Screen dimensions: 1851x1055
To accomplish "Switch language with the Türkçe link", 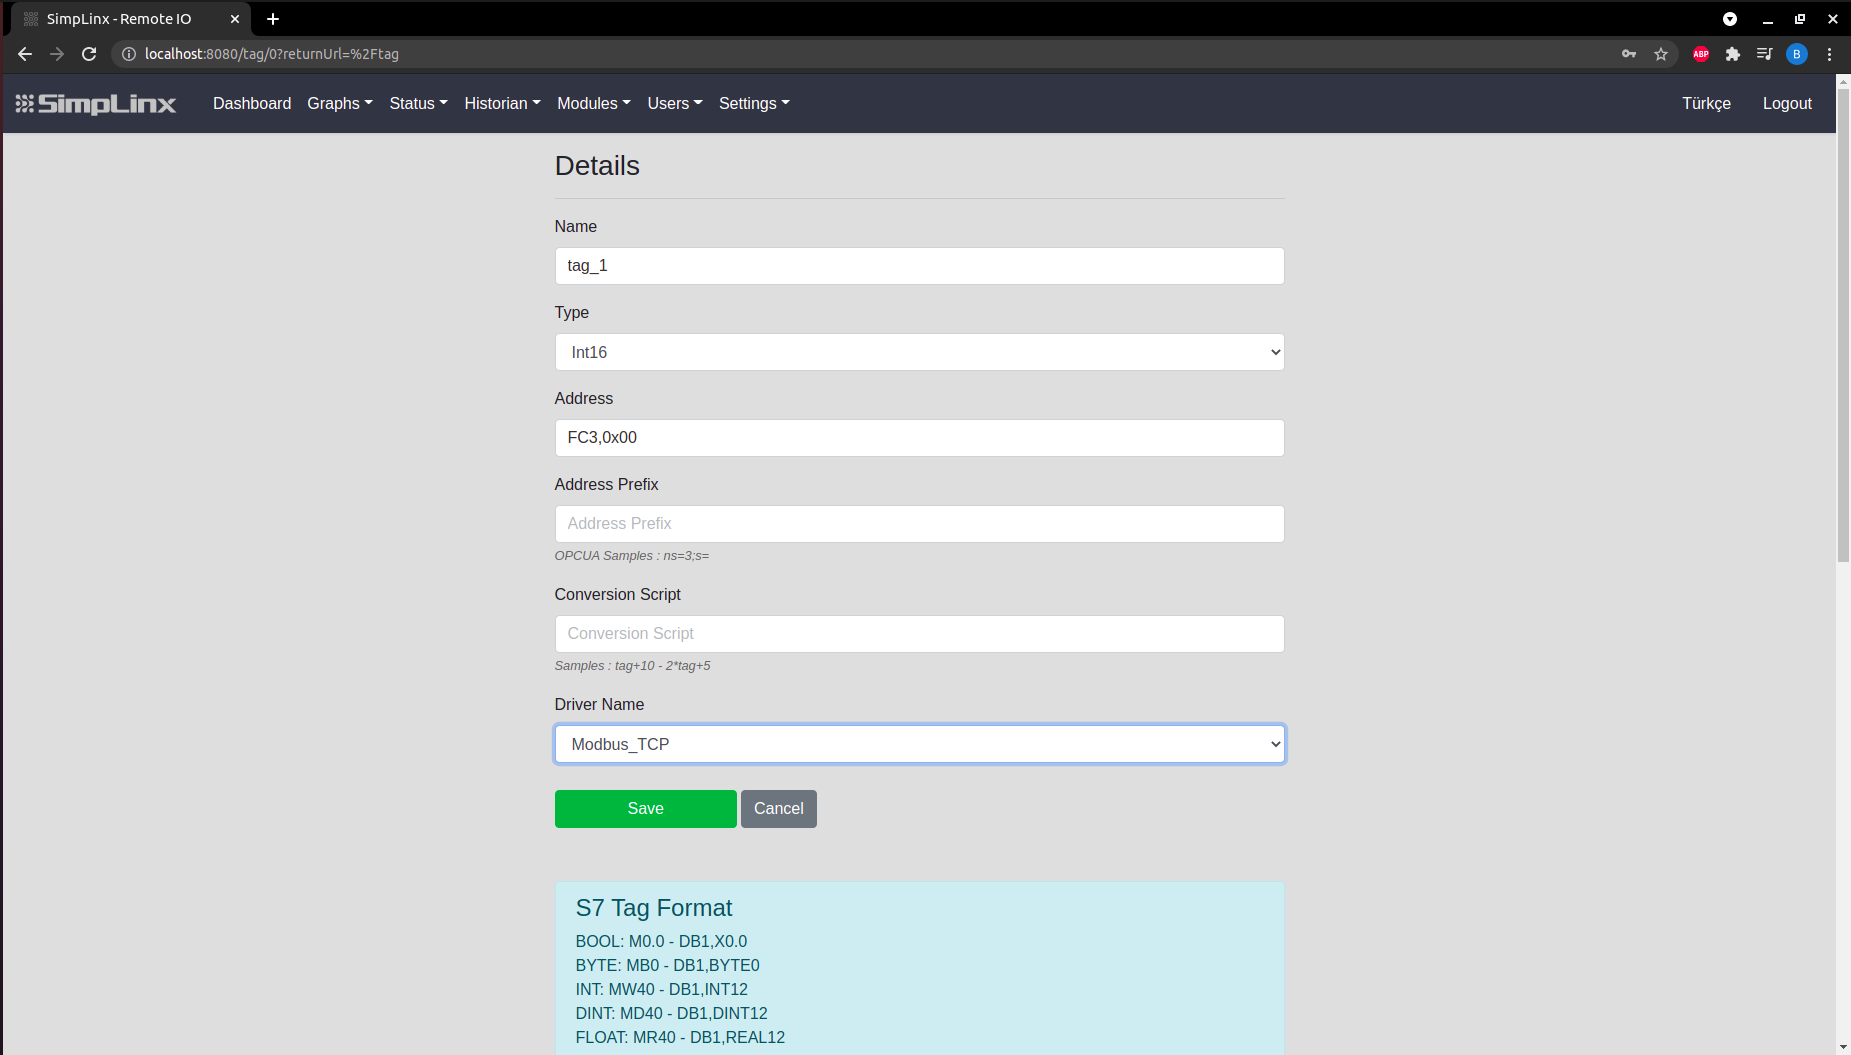I will pos(1705,104).
